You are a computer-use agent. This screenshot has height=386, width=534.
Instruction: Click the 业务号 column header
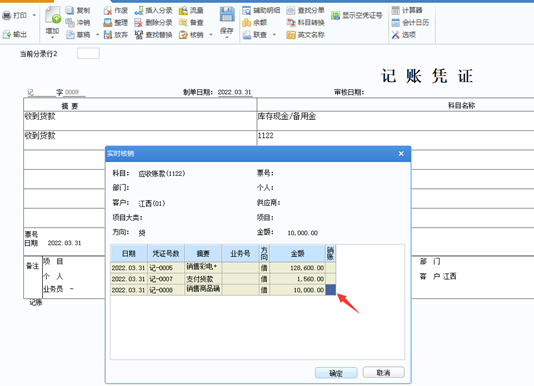240,253
